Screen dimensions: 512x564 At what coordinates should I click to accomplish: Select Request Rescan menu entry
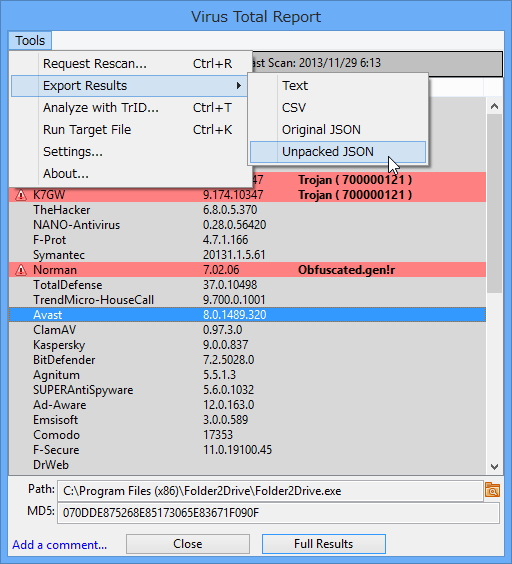click(x=131, y=64)
